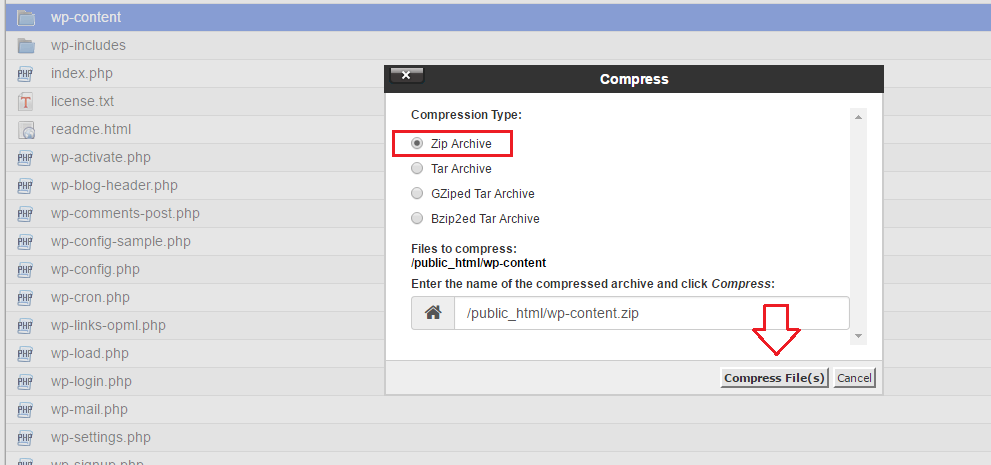Click the PHP icon beside wp-login.php

[x=25, y=382]
